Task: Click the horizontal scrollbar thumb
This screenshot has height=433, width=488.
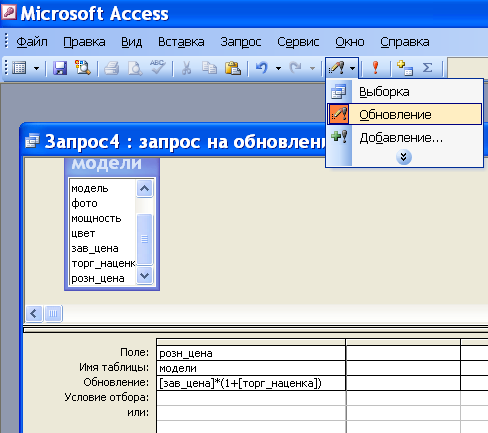Action: point(53,313)
